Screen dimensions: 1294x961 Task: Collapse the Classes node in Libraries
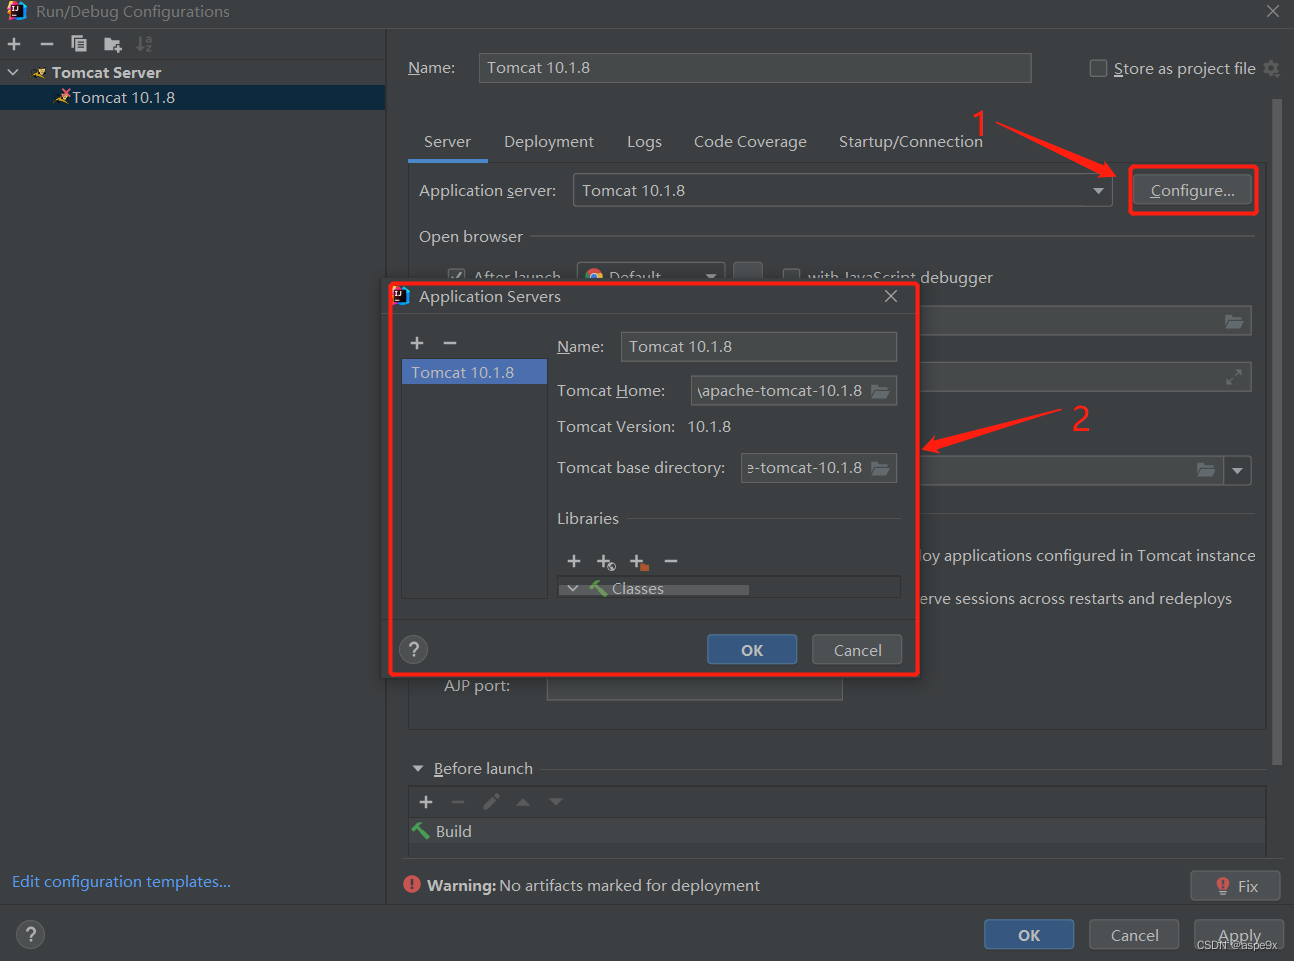coord(572,588)
